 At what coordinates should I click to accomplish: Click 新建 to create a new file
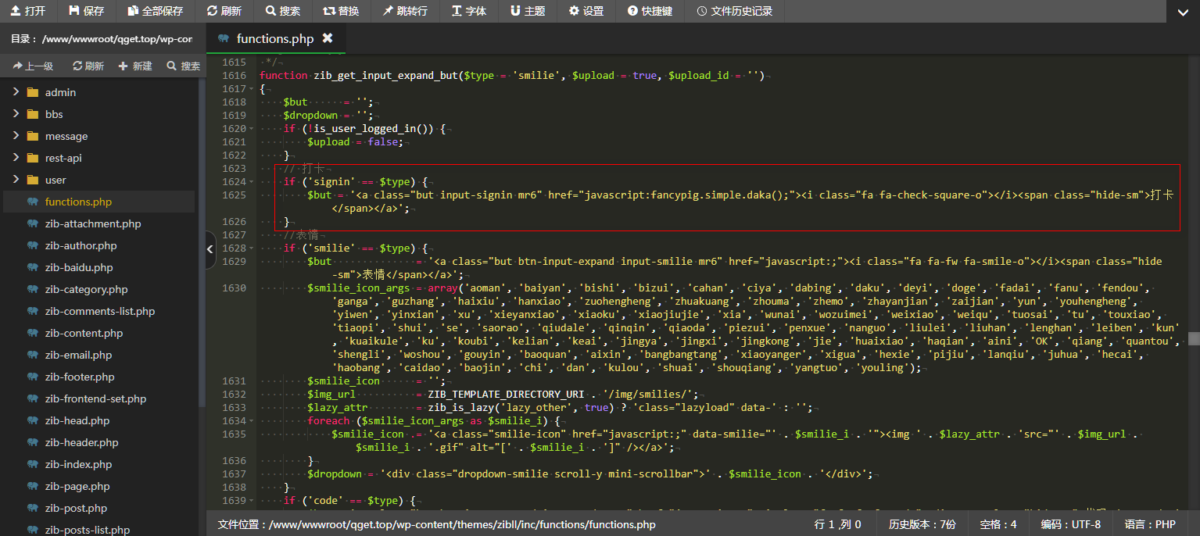click(x=135, y=66)
